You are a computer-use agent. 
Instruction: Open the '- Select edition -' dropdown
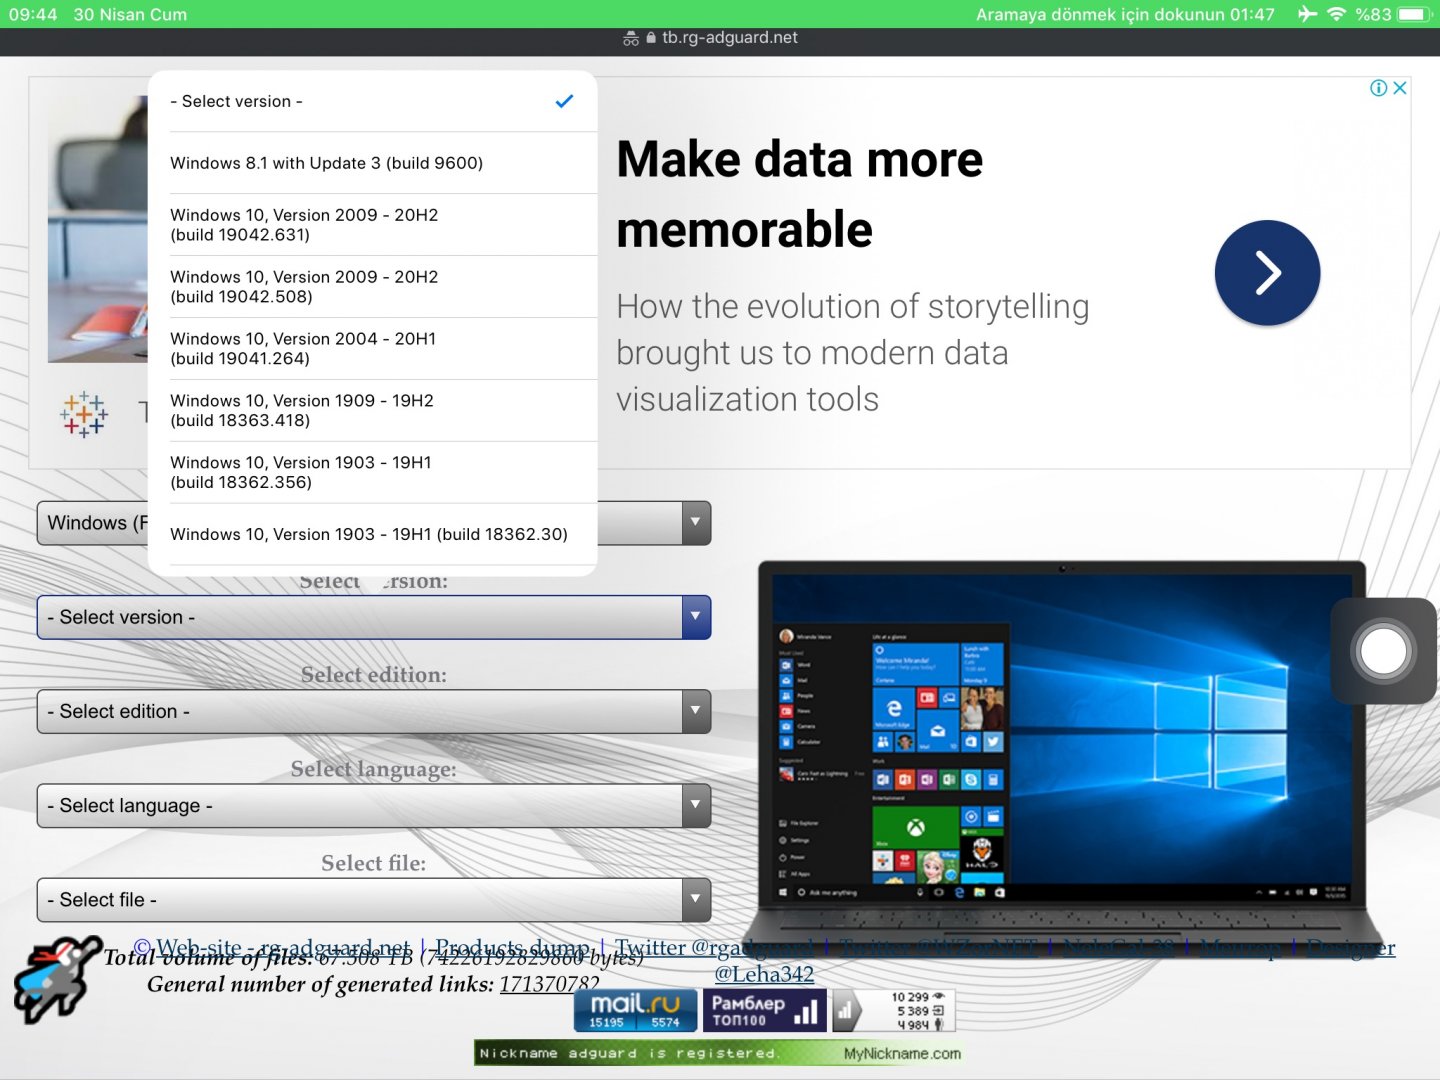pyautogui.click(x=374, y=711)
